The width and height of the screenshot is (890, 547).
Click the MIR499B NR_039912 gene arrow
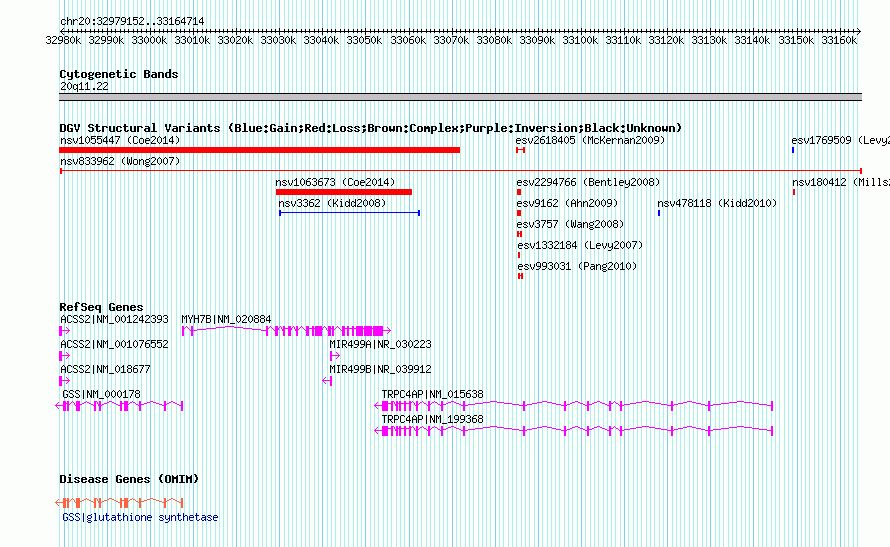click(x=327, y=381)
